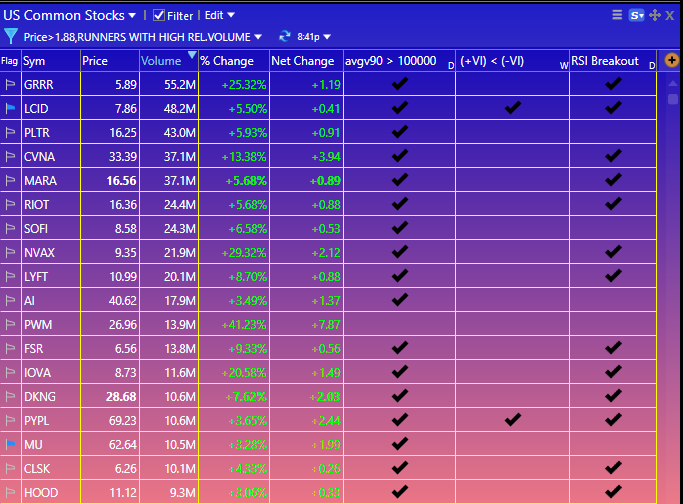Click the Volume sort arrow indicator
The height and width of the screenshot is (504, 683).
click(x=192, y=55)
